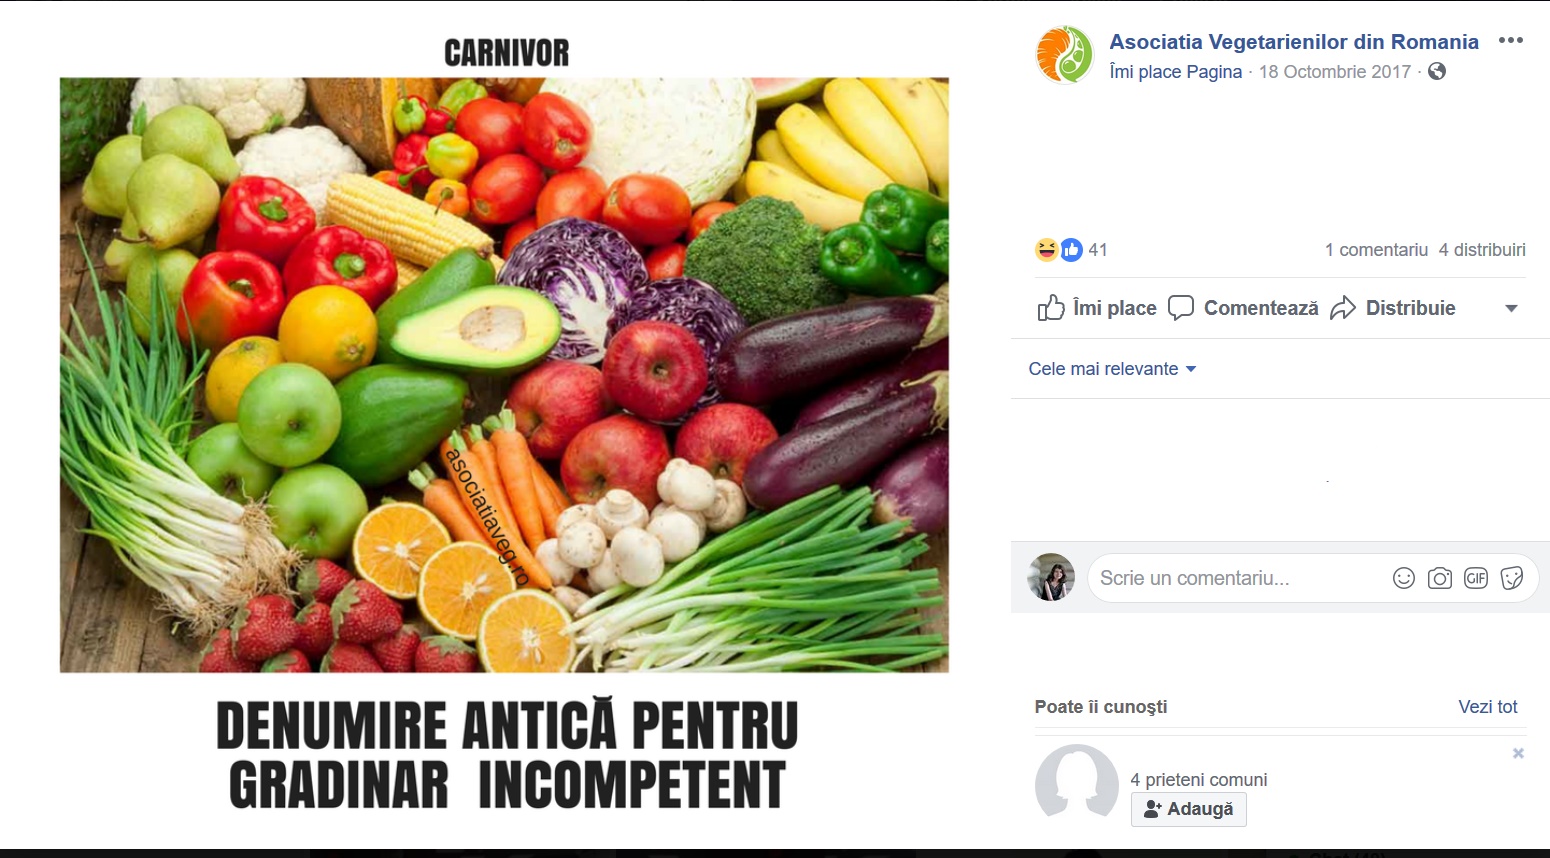1550x858 pixels.
Task: Open the three-dot post options menu
Action: (1510, 41)
